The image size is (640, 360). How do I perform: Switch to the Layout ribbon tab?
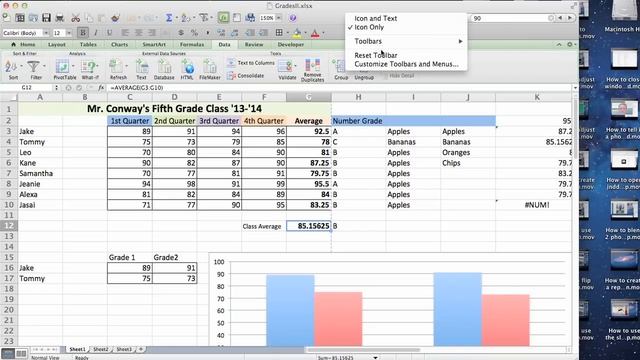tap(57, 44)
